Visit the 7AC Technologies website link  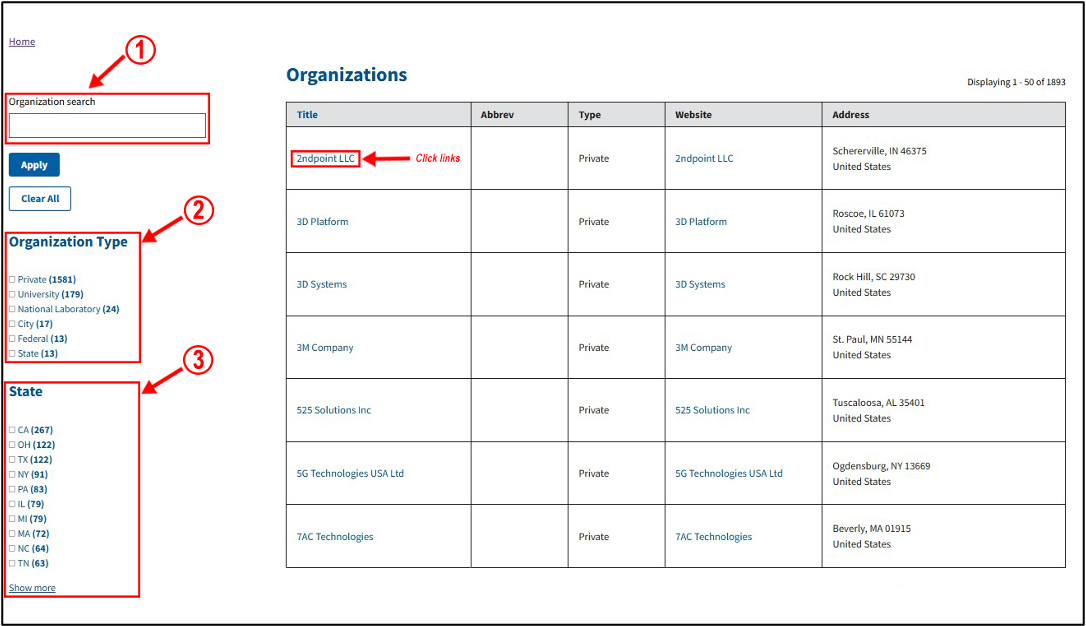[x=713, y=537]
